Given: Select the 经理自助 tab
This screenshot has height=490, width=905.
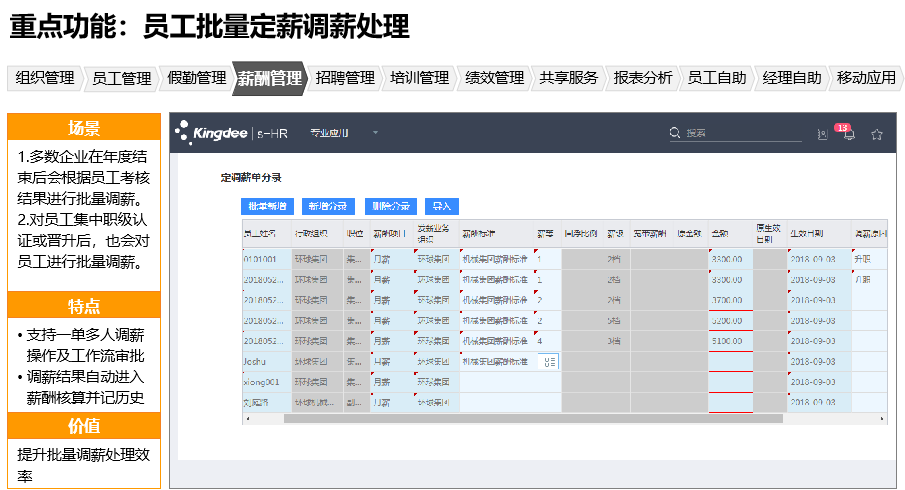Looking at the screenshot, I should tap(792, 78).
